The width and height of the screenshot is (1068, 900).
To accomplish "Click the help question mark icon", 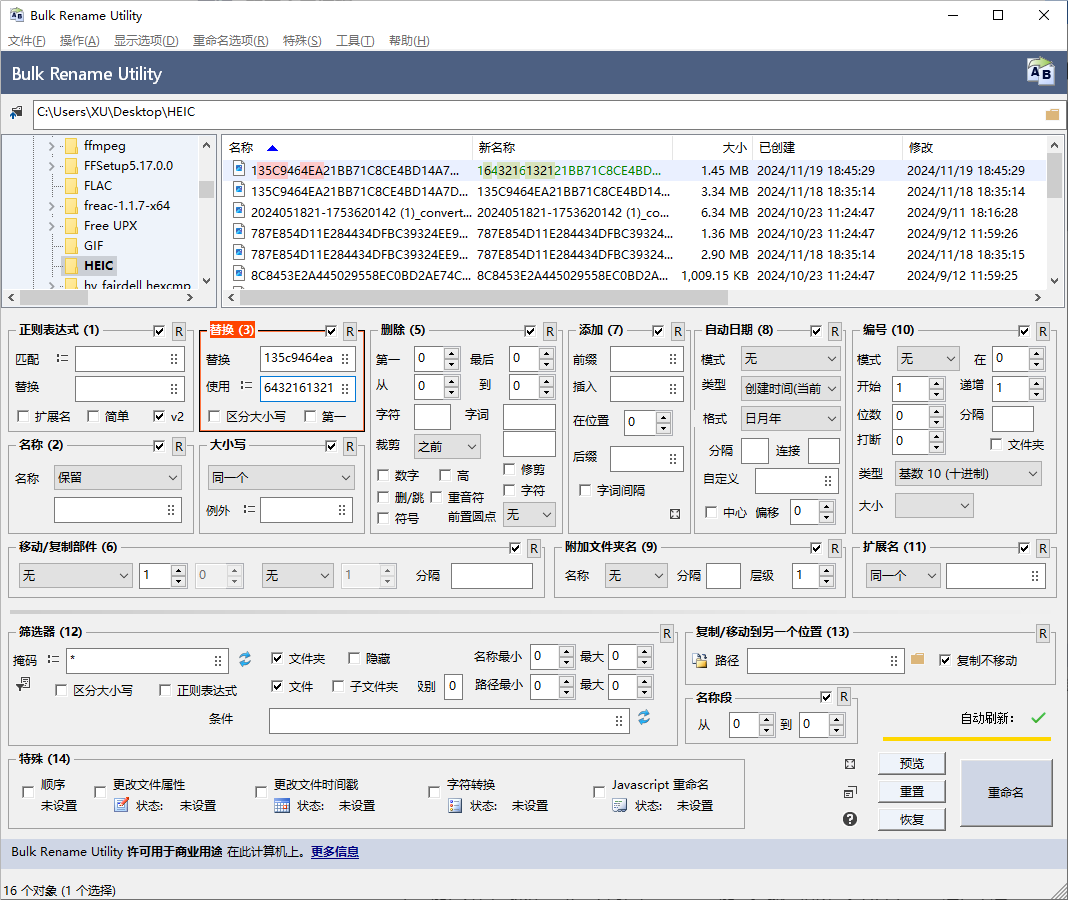I will [850, 819].
